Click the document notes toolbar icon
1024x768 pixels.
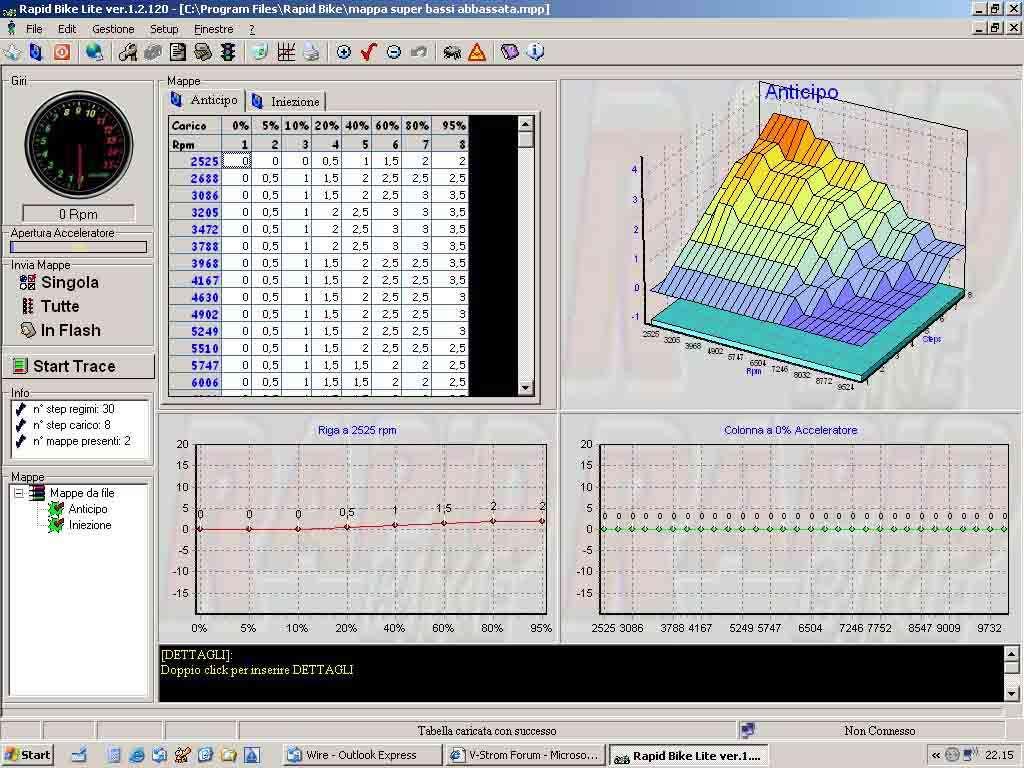(x=178, y=52)
